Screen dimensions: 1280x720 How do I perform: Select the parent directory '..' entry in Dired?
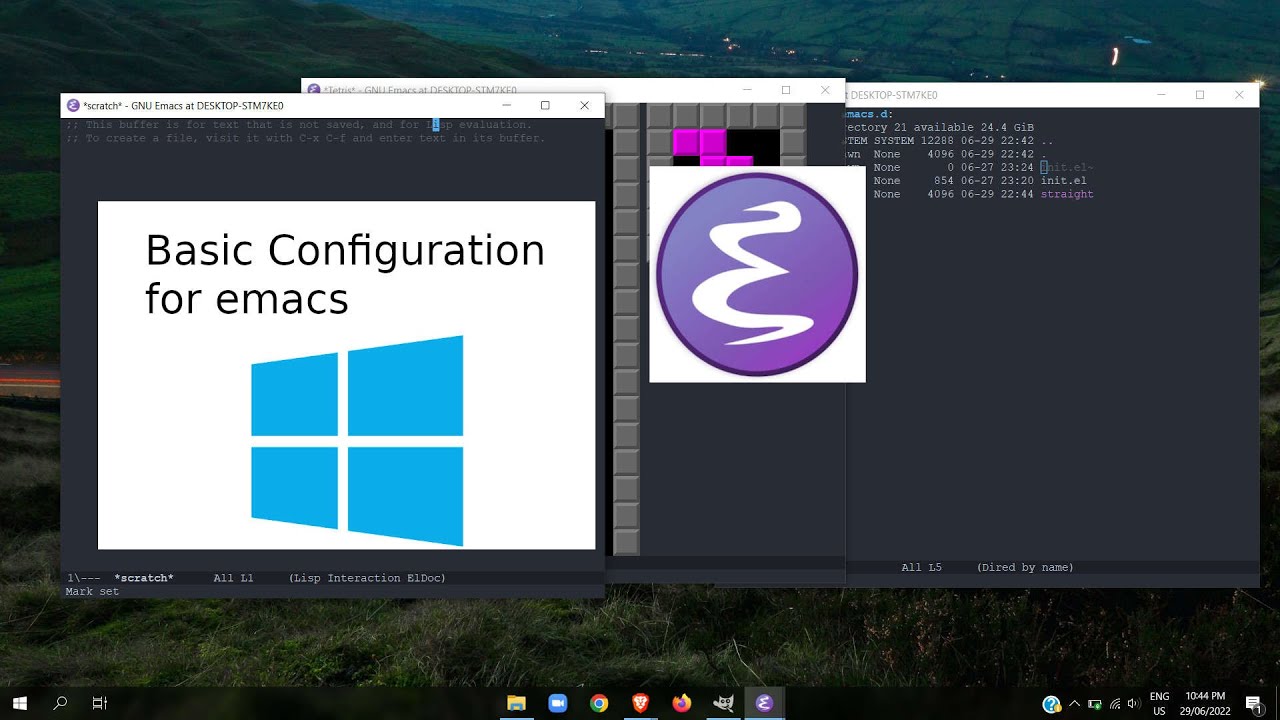tap(1046, 141)
